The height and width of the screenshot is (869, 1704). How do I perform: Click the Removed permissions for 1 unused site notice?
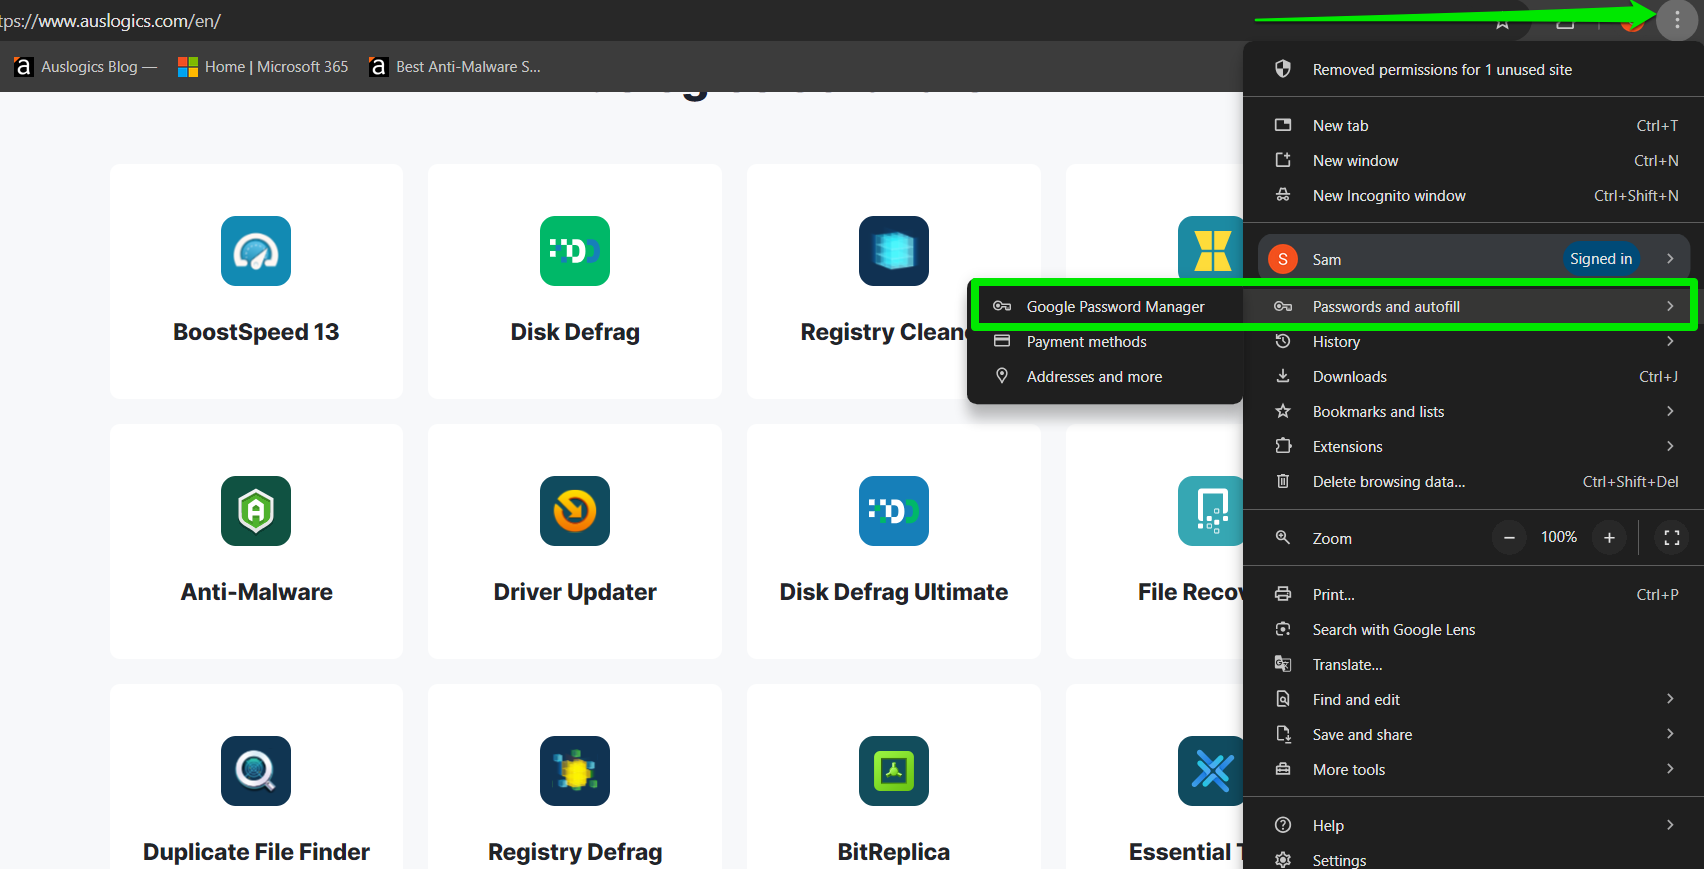click(x=1474, y=69)
